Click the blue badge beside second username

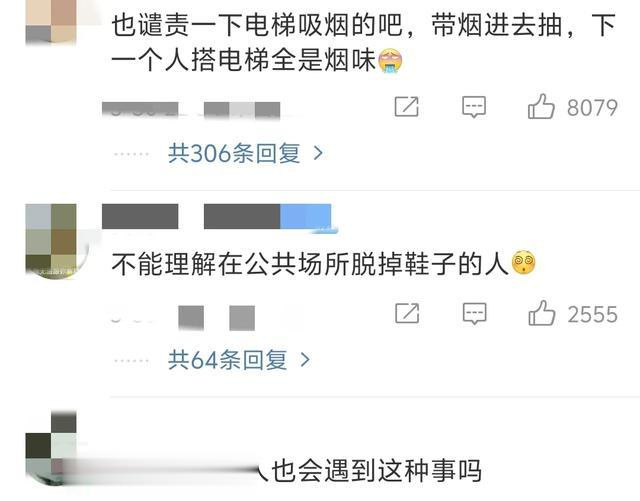coord(305,216)
